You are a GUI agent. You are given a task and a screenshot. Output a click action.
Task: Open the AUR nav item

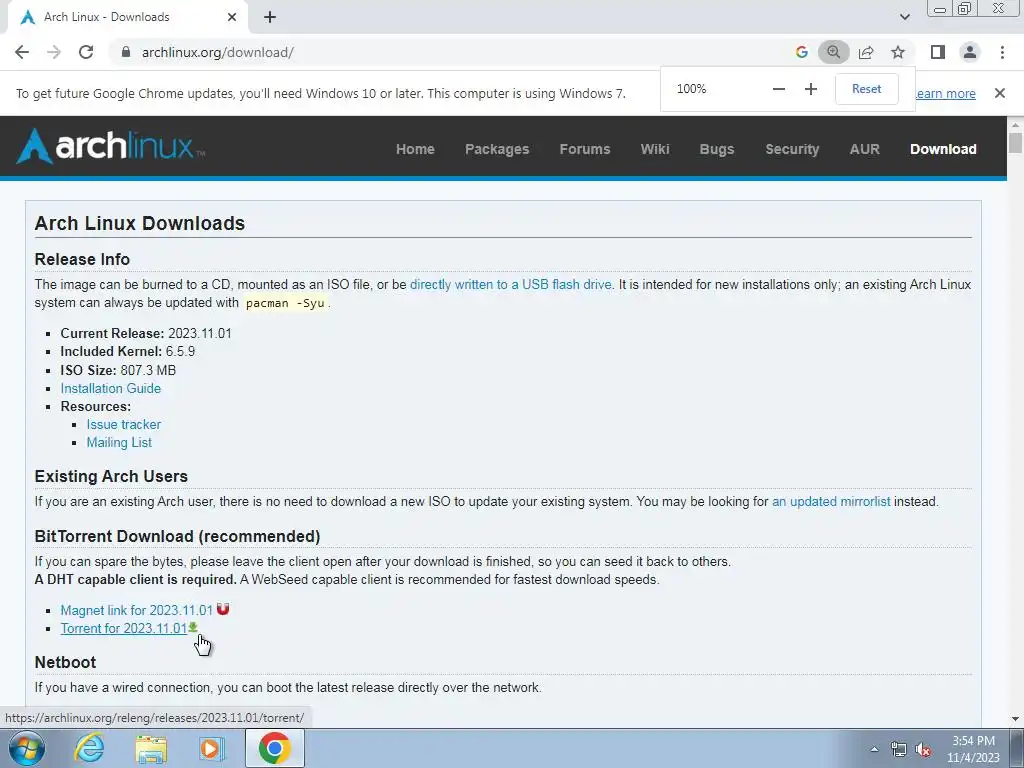tap(864, 149)
